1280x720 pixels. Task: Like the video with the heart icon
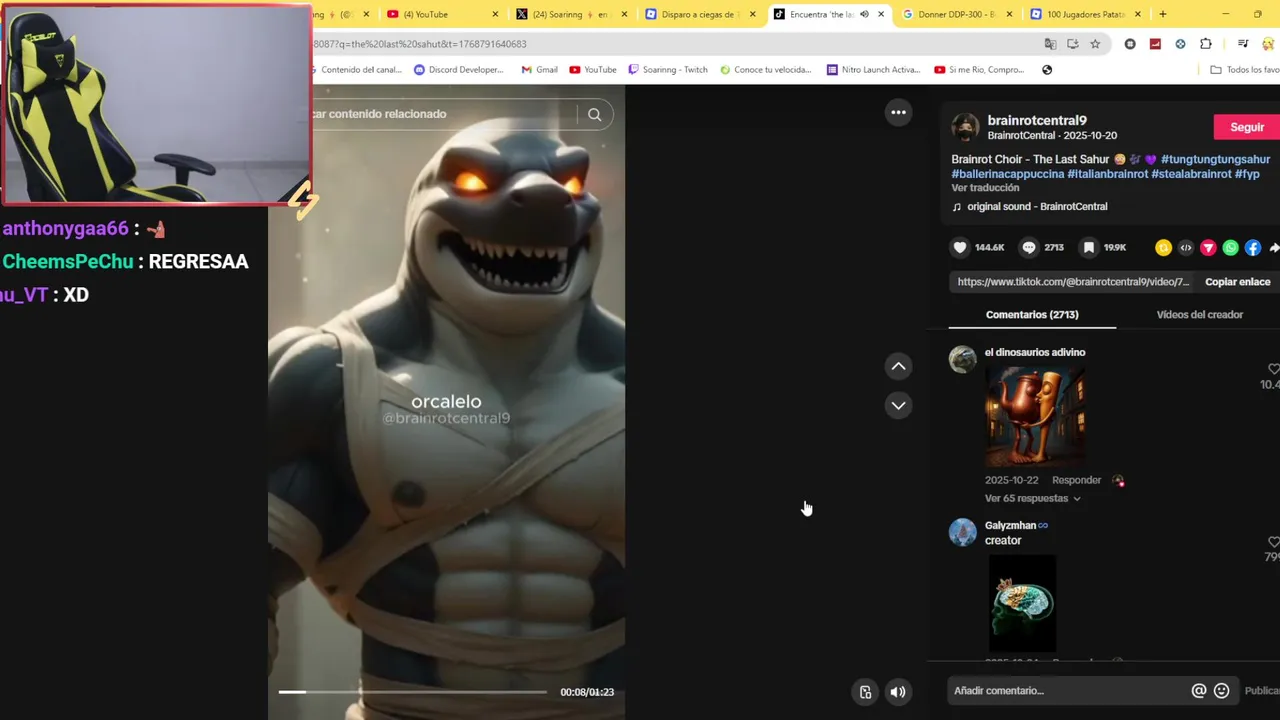(960, 247)
